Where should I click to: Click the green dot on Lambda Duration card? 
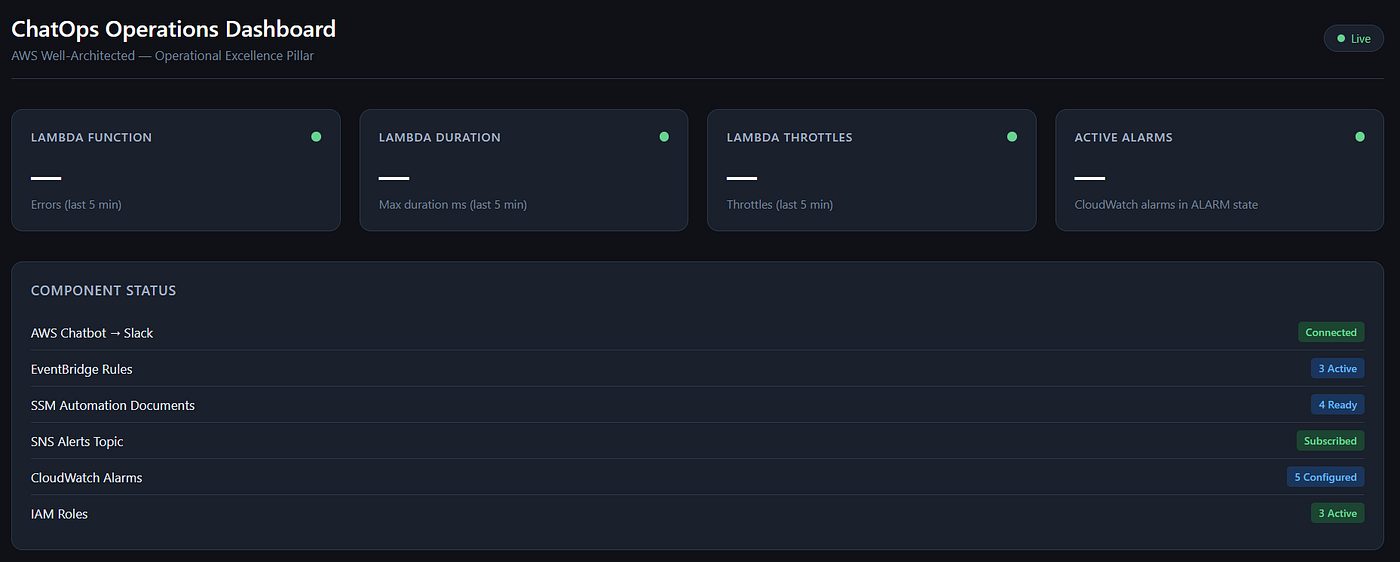[664, 137]
